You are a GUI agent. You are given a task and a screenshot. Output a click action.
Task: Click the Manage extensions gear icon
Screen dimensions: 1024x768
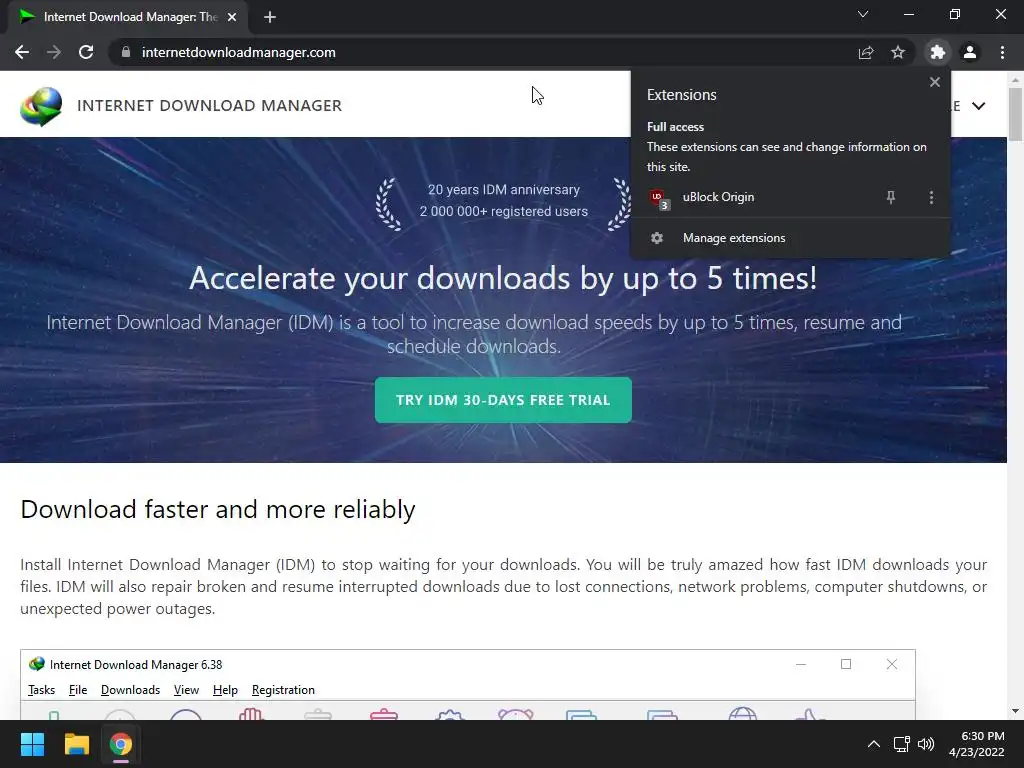pos(657,238)
